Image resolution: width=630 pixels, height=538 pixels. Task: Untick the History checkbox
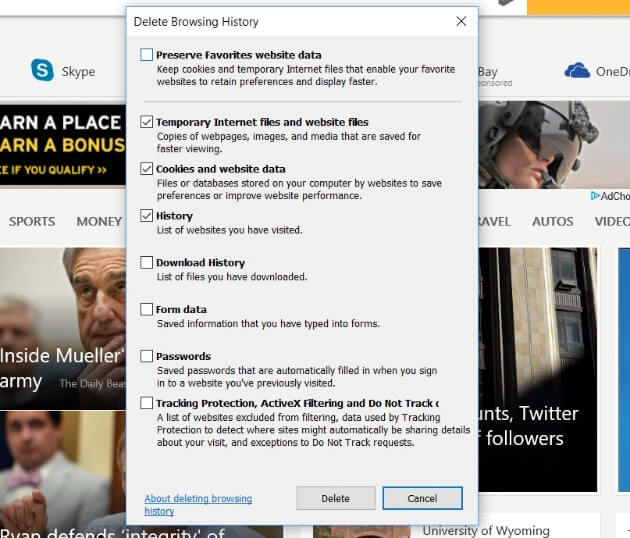[147, 216]
